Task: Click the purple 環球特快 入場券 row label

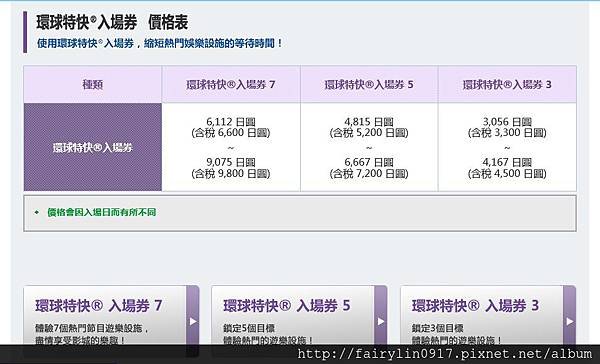Action: (x=93, y=147)
